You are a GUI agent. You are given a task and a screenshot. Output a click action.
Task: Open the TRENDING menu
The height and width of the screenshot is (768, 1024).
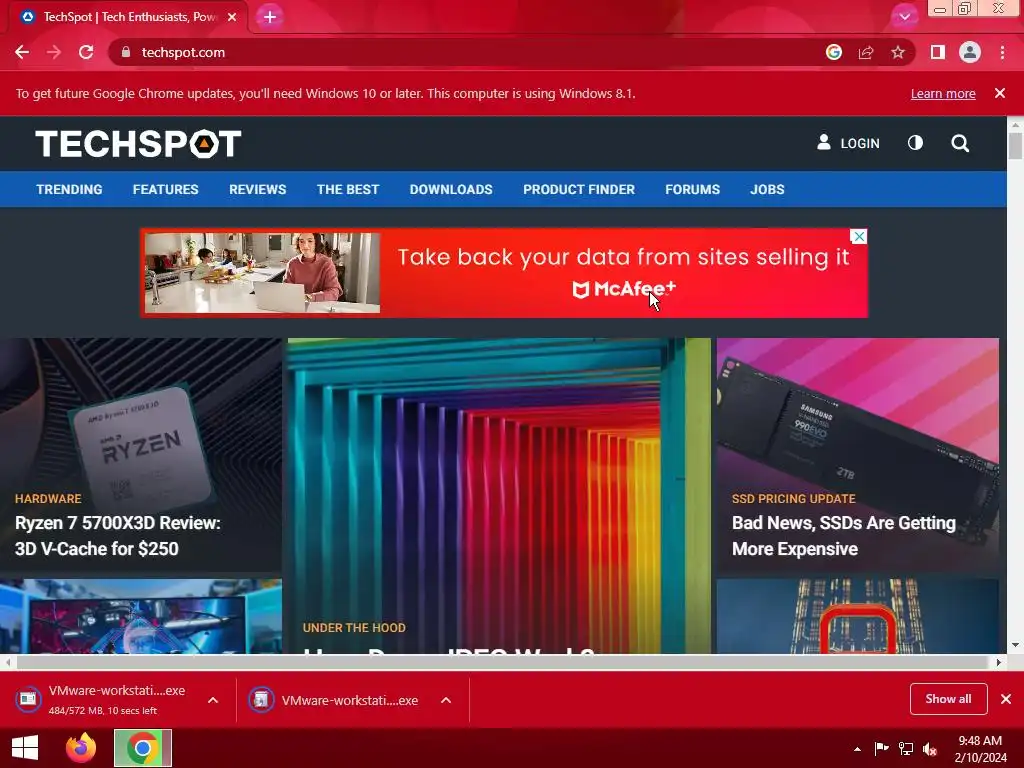[69, 189]
